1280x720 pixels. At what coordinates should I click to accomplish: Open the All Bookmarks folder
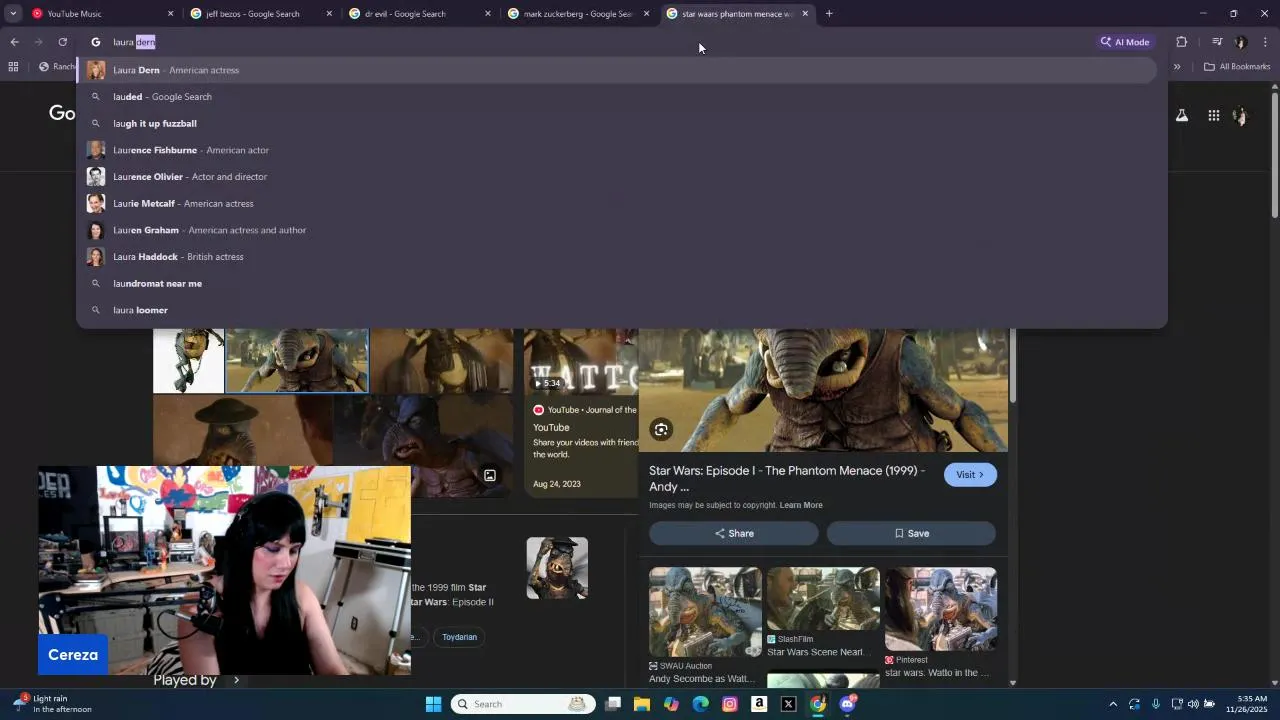[x=1237, y=67]
